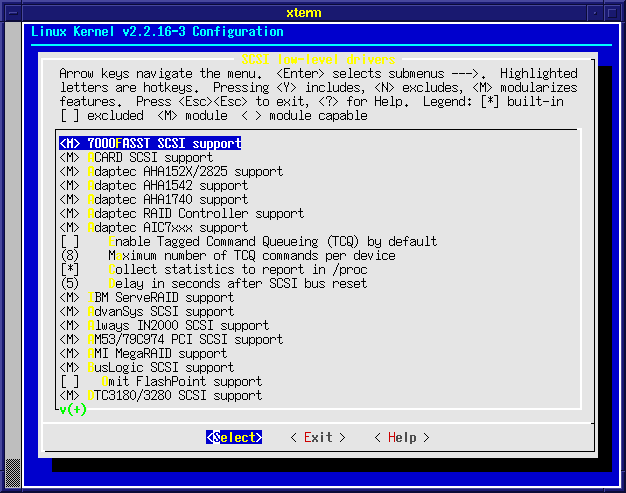Select Adaptec RAID Controller support
This screenshot has width=626, height=493.
coord(195,213)
